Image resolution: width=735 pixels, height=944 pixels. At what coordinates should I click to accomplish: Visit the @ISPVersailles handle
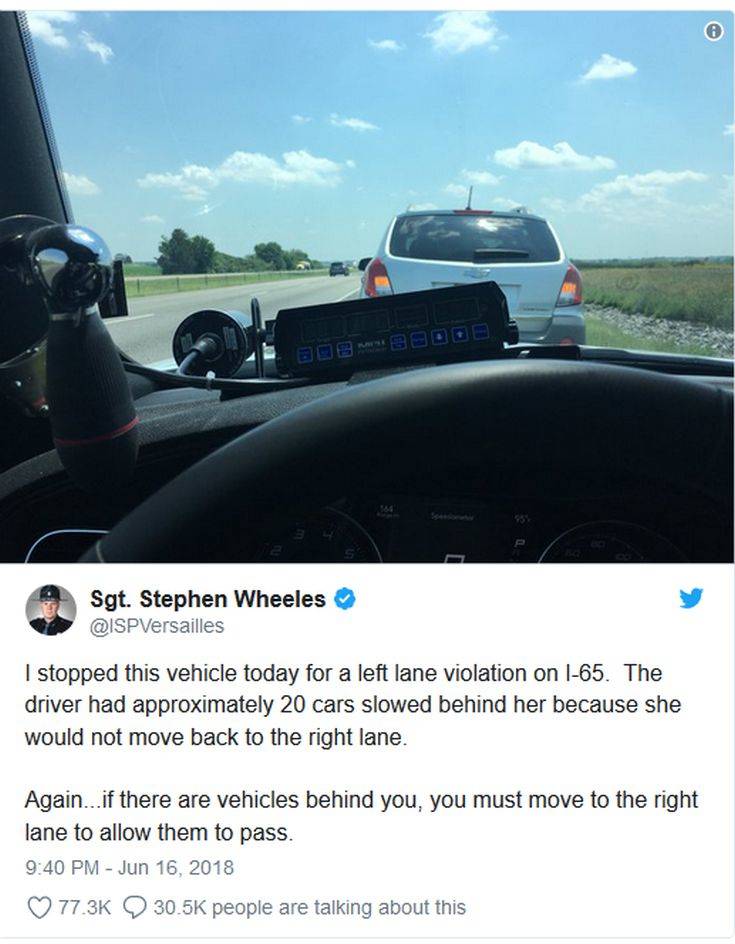(x=157, y=626)
